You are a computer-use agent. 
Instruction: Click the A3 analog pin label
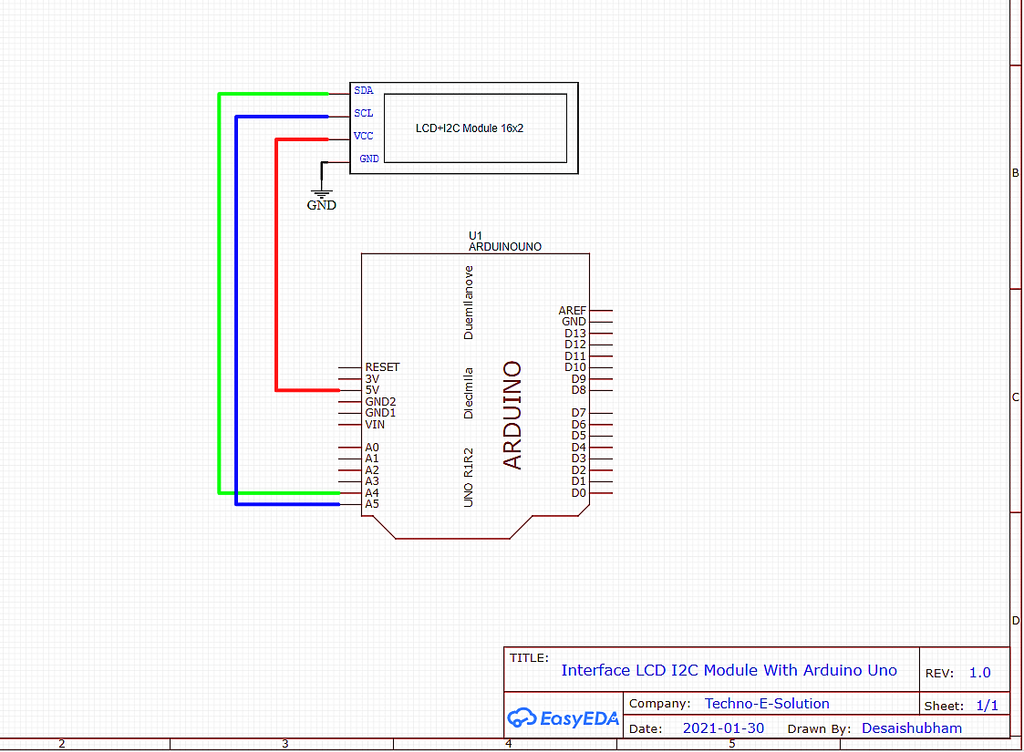point(372,481)
